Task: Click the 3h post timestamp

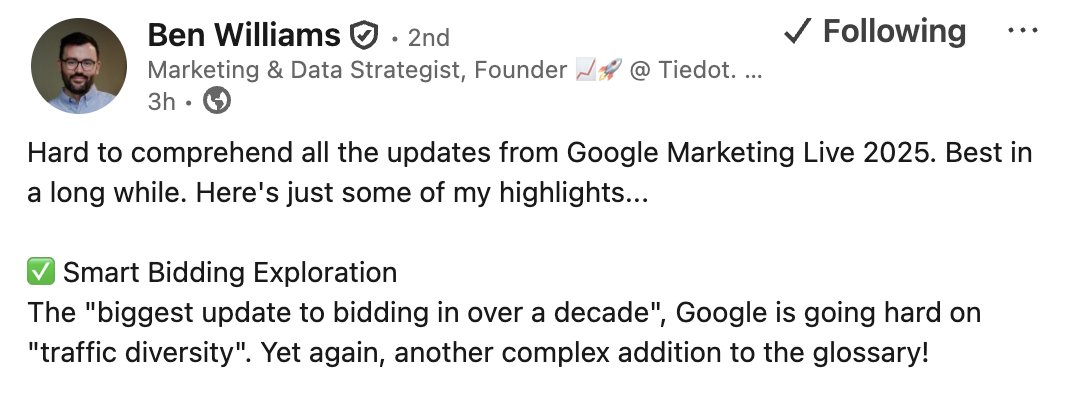Action: [161, 102]
